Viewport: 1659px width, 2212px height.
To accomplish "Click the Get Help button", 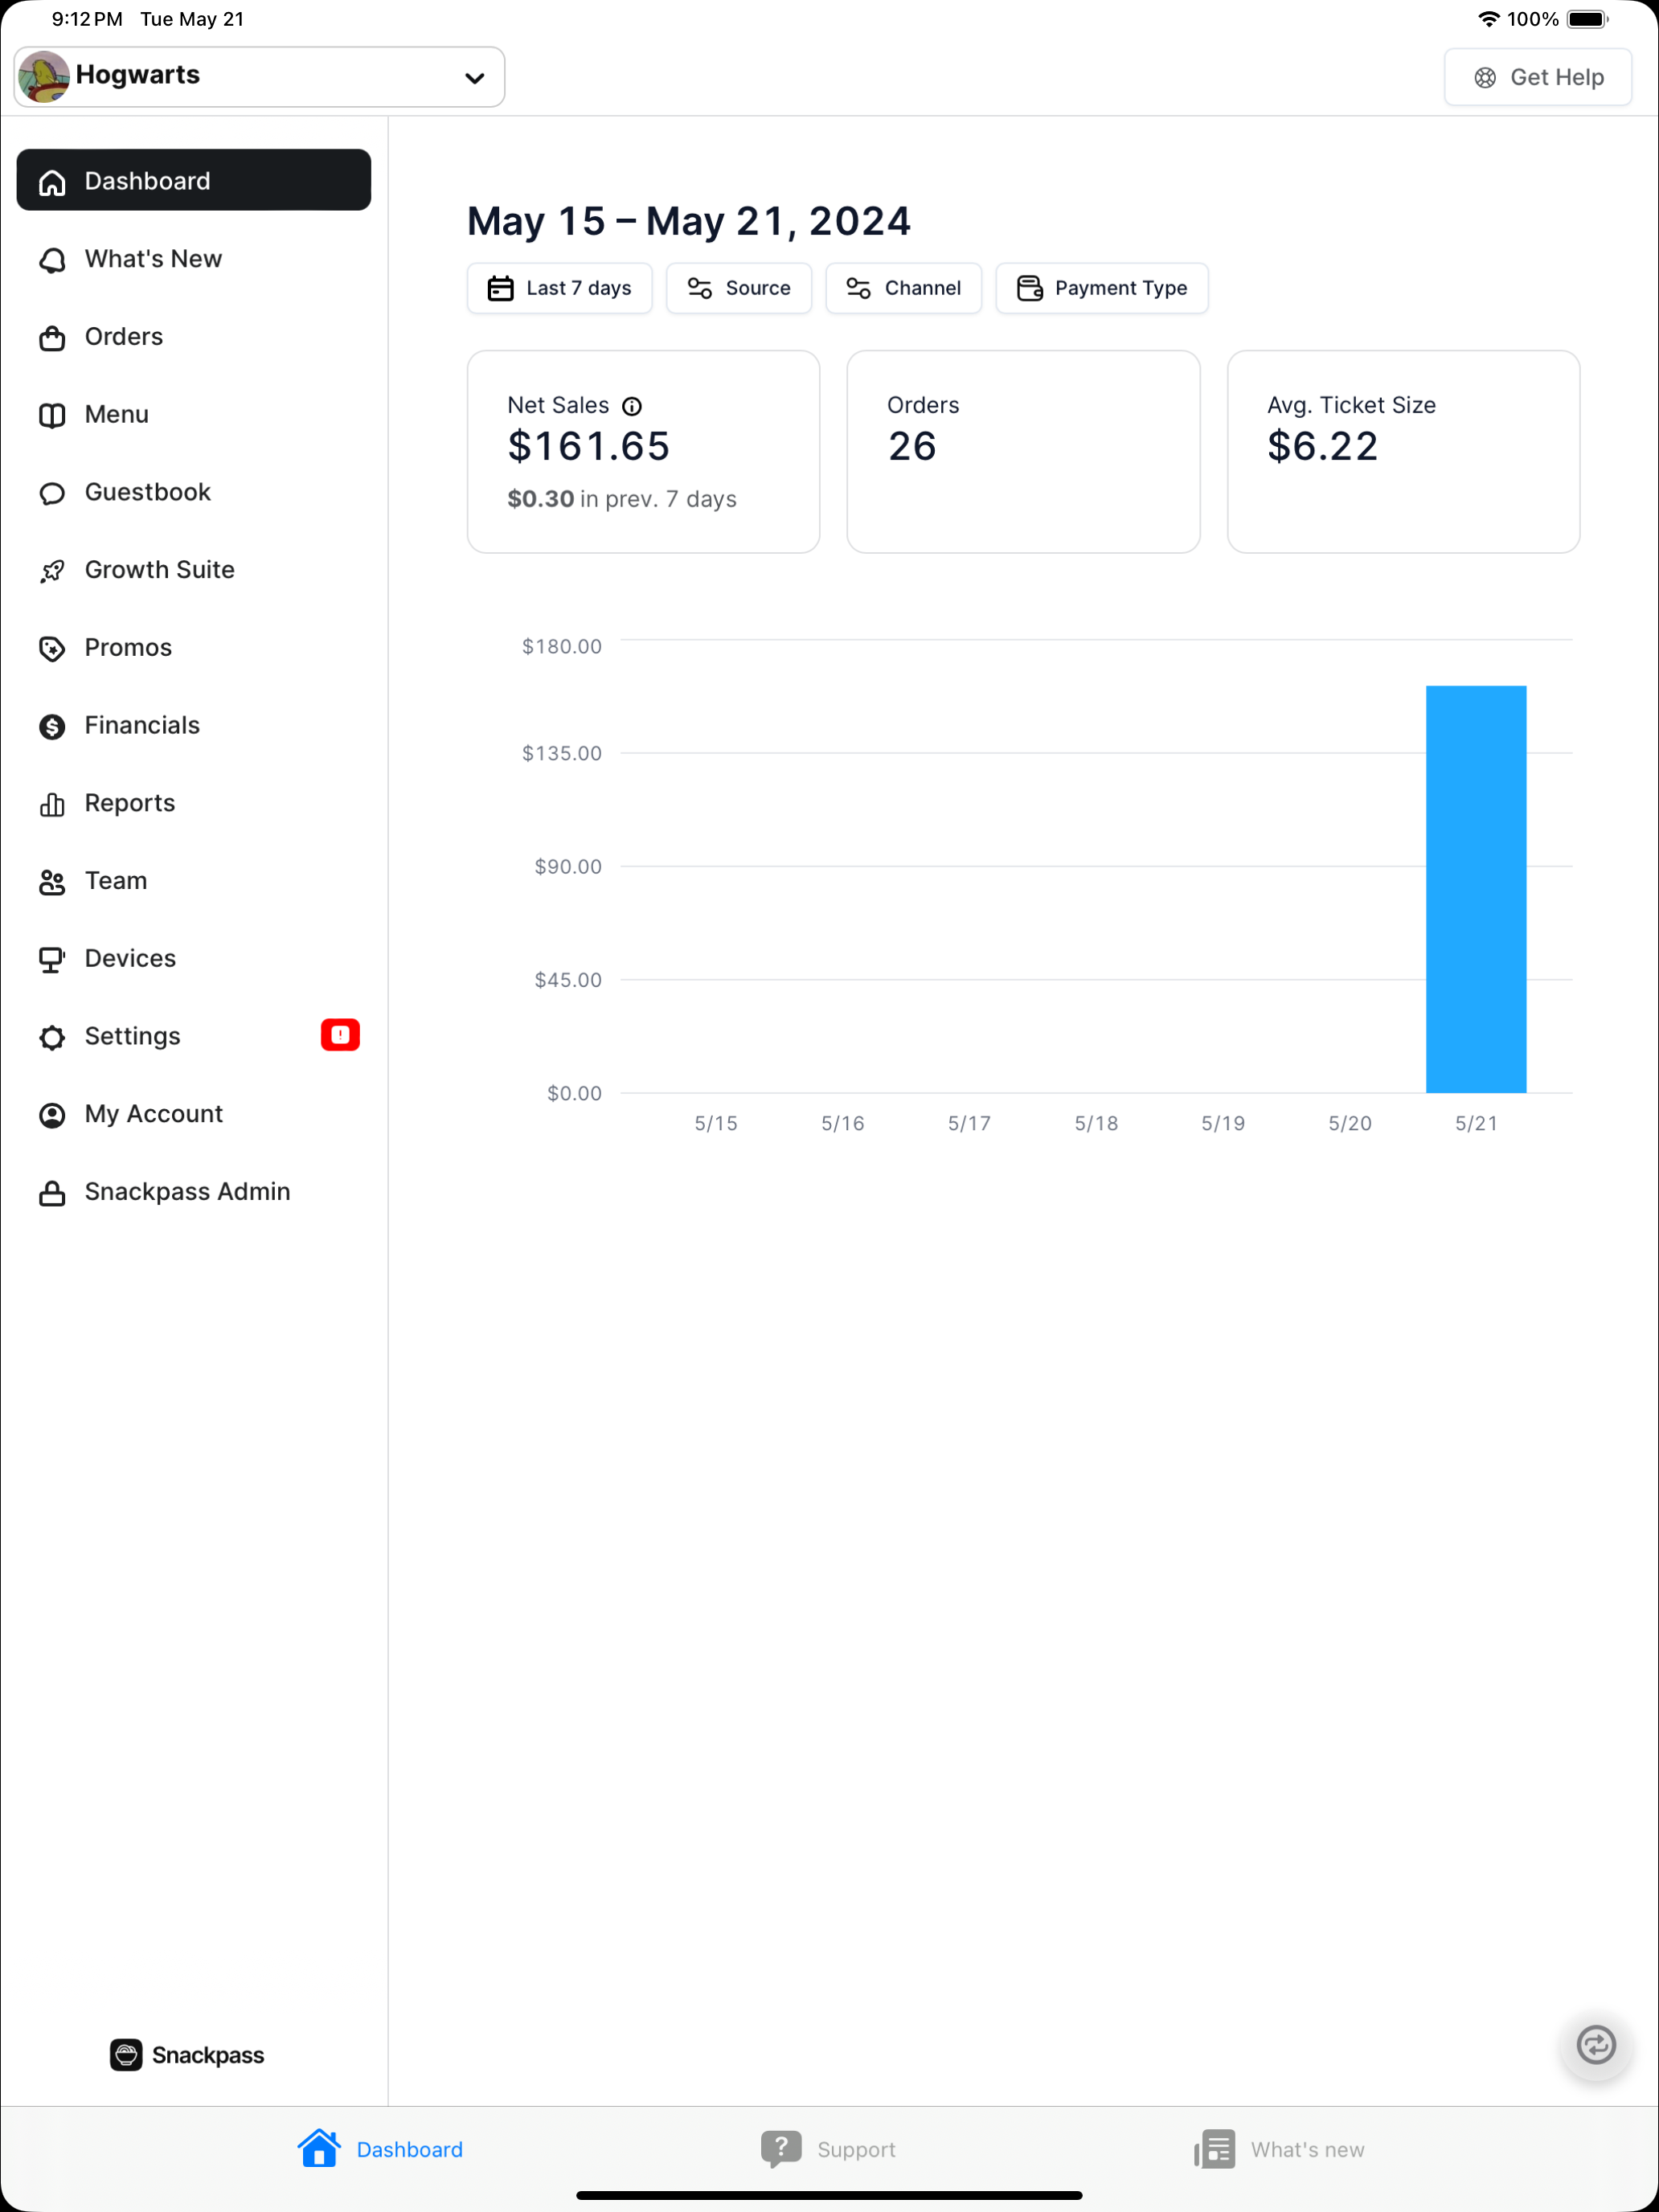I will [1538, 77].
